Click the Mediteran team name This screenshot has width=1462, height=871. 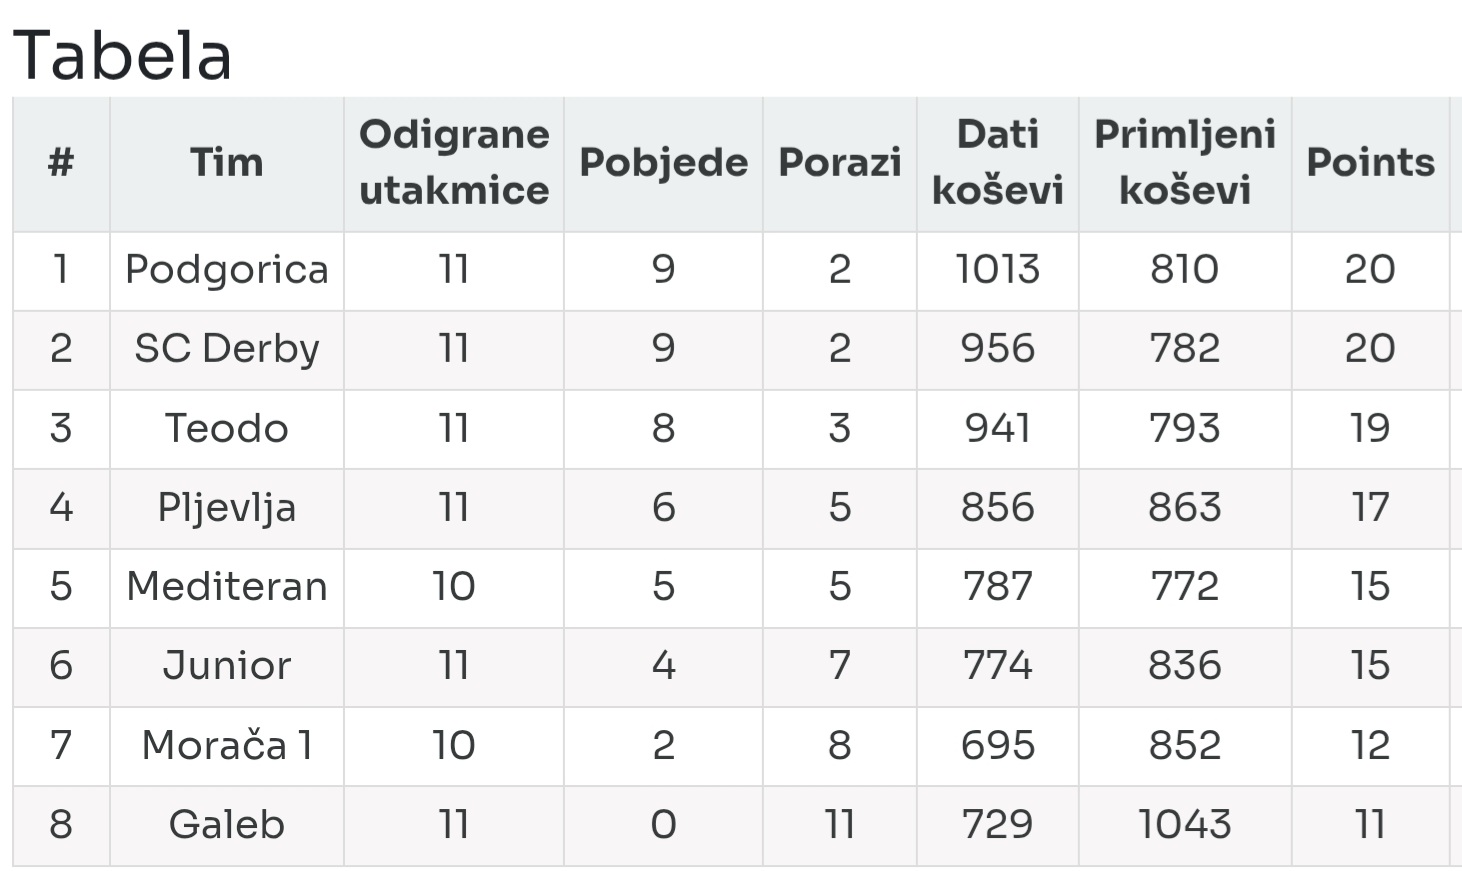pyautogui.click(x=227, y=587)
